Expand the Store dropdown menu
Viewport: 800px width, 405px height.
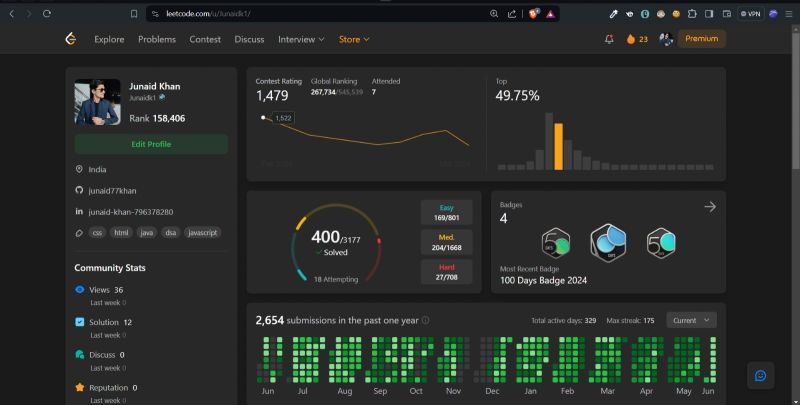354,39
